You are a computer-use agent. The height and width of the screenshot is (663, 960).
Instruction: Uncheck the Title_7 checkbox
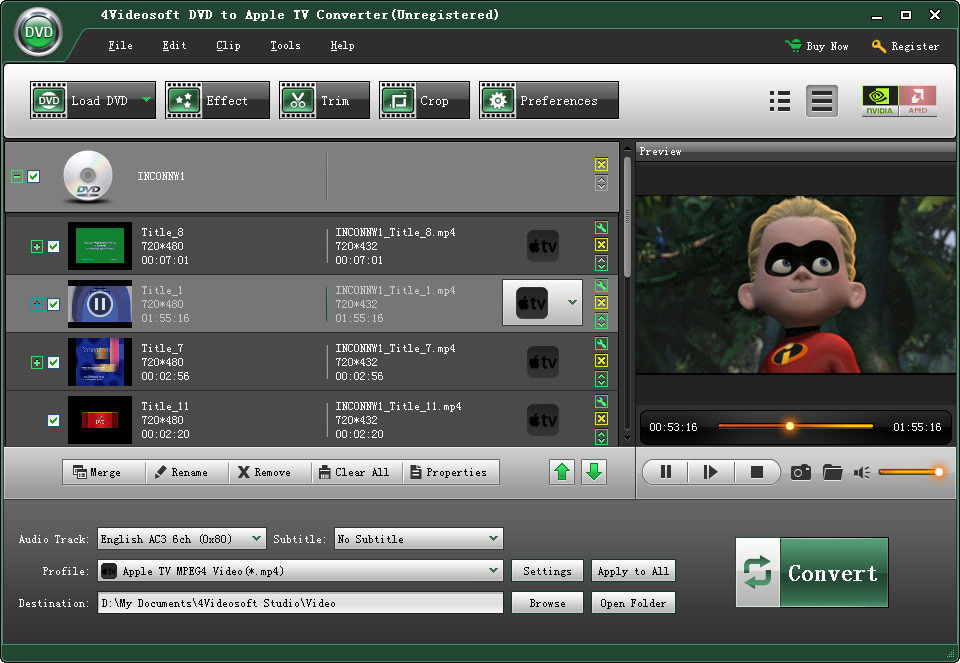[54, 362]
